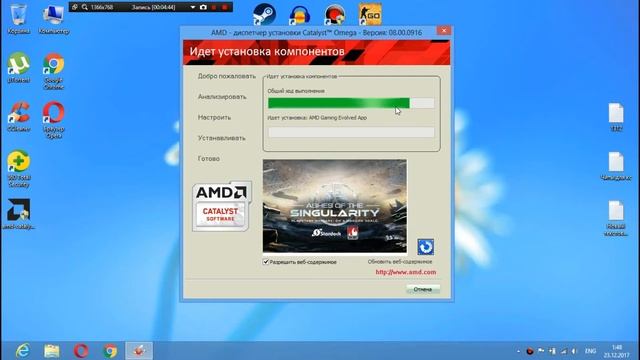Click the 1366x768 resolution text in recorder

[x=102, y=7]
